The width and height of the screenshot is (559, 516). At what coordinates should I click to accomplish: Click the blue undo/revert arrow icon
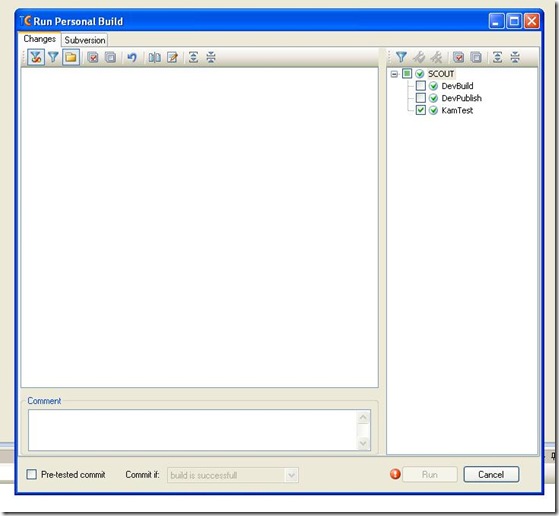point(132,57)
